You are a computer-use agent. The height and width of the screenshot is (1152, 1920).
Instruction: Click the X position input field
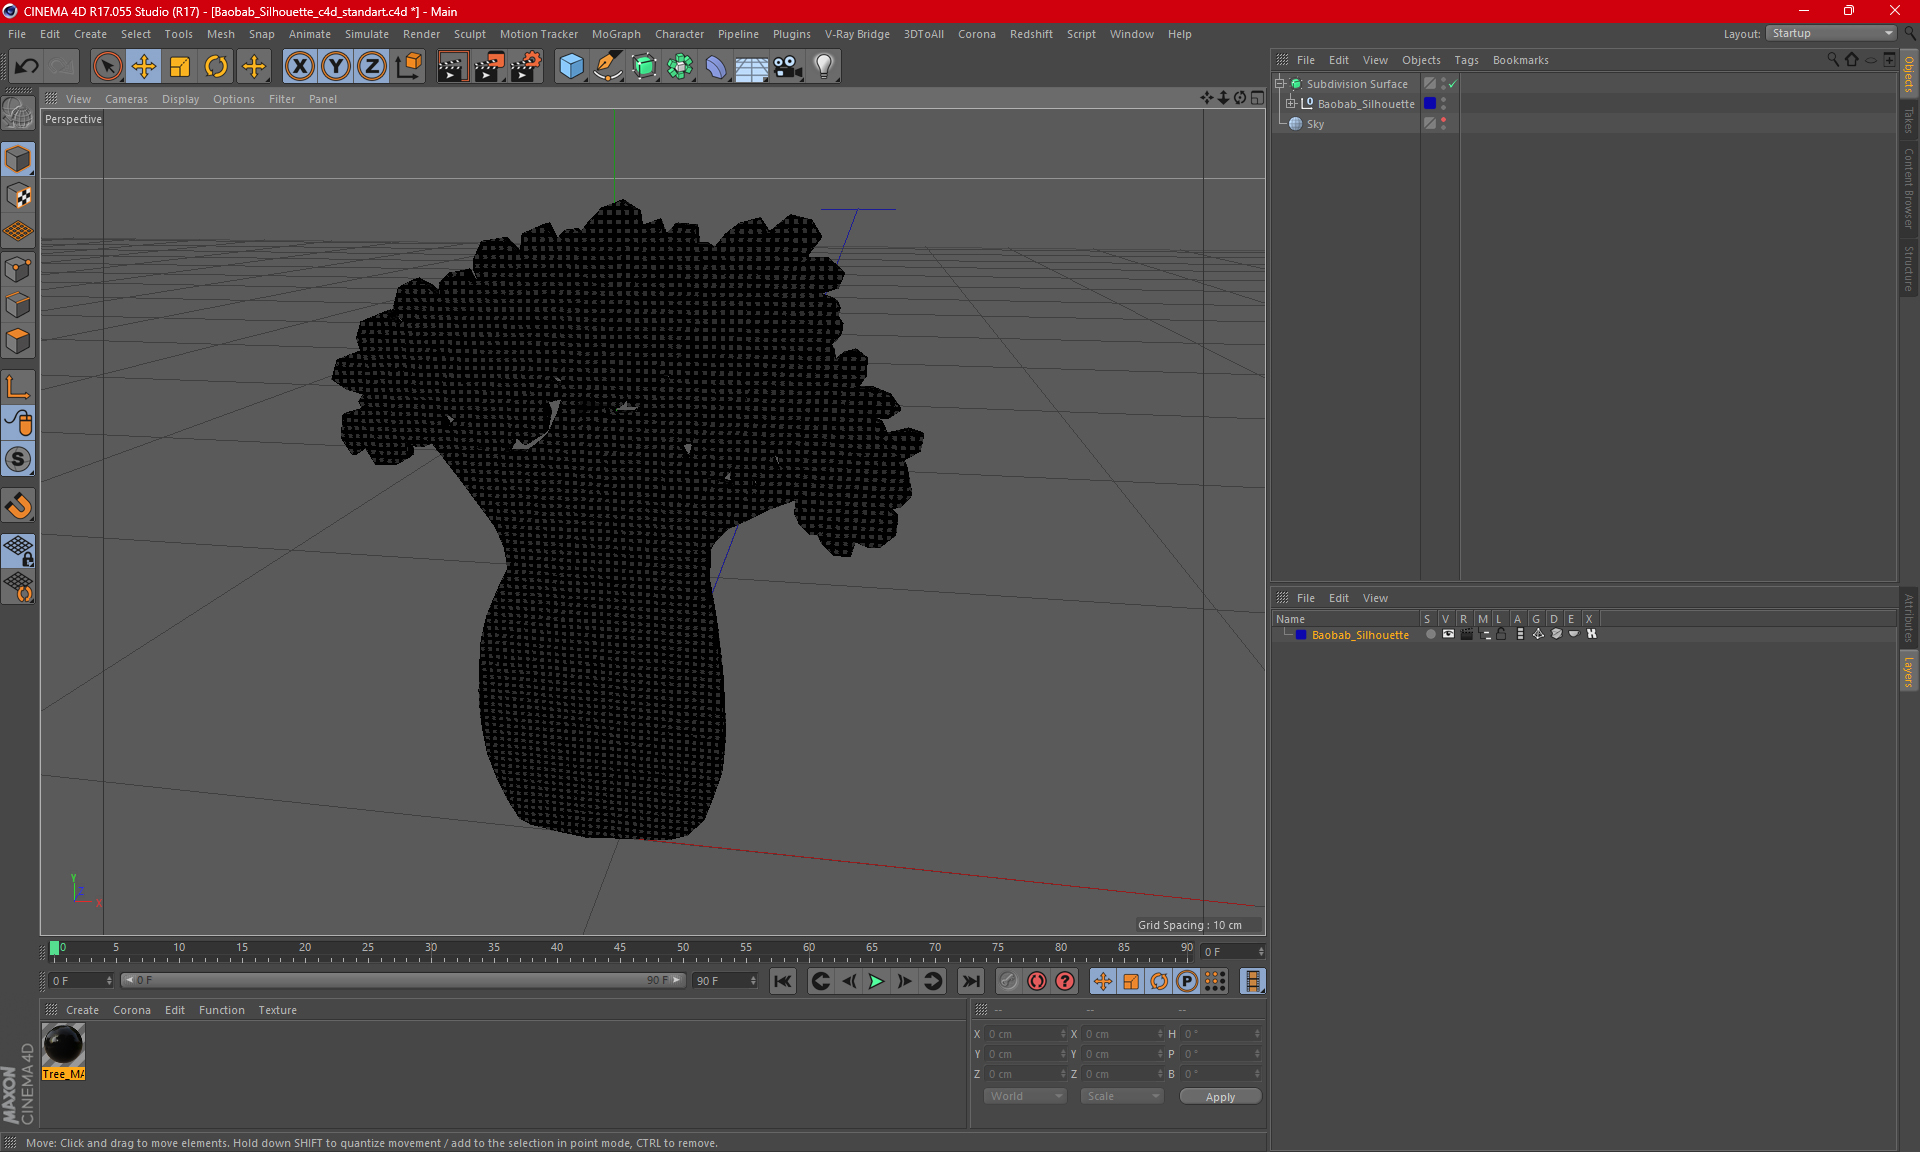(x=1026, y=1034)
